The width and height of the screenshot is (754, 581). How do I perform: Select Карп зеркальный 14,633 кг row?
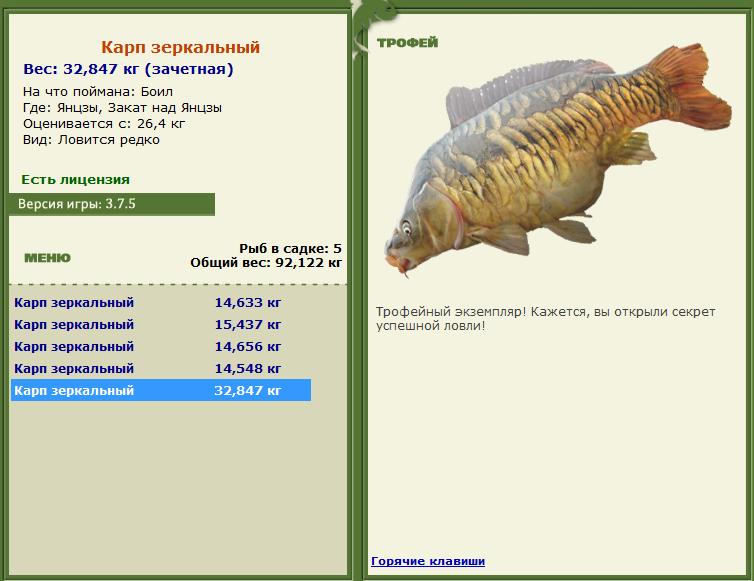(161, 303)
